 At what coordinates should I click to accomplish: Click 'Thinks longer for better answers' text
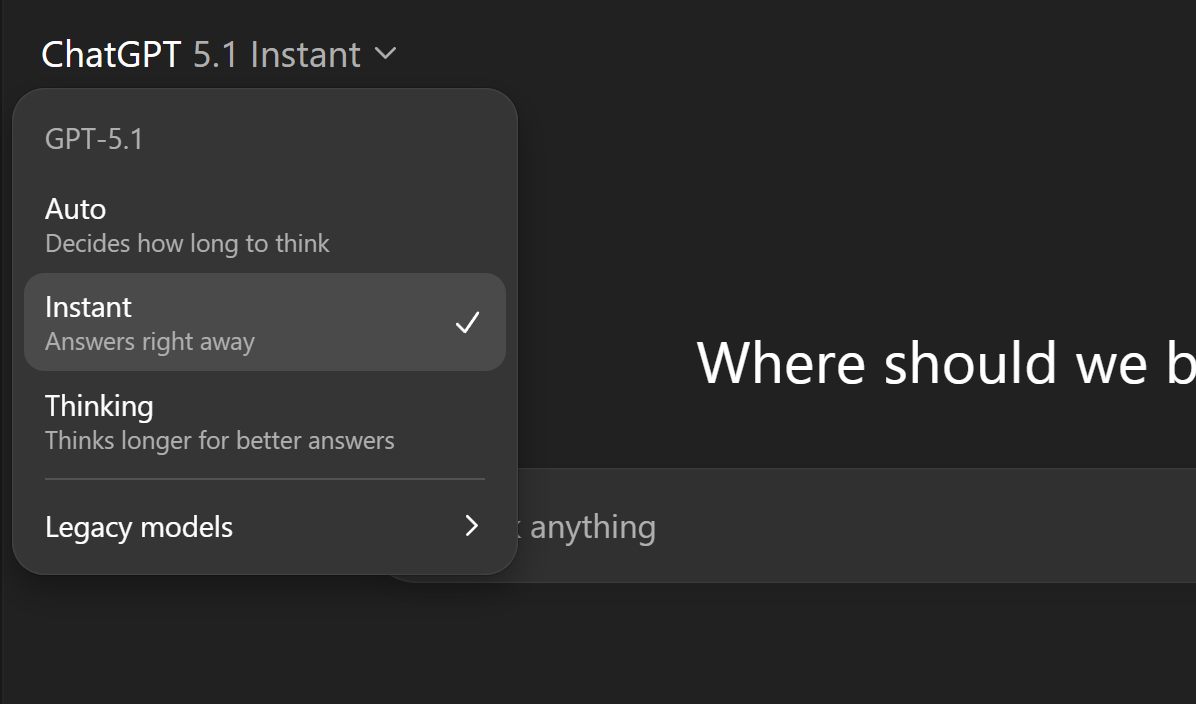(x=219, y=440)
